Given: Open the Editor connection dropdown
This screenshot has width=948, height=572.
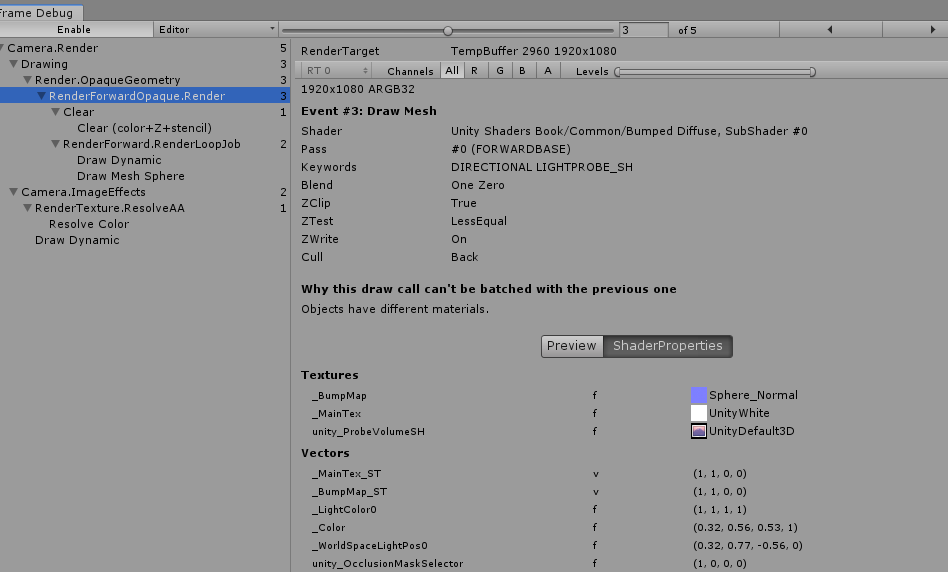Looking at the screenshot, I should pyautogui.click(x=216, y=29).
